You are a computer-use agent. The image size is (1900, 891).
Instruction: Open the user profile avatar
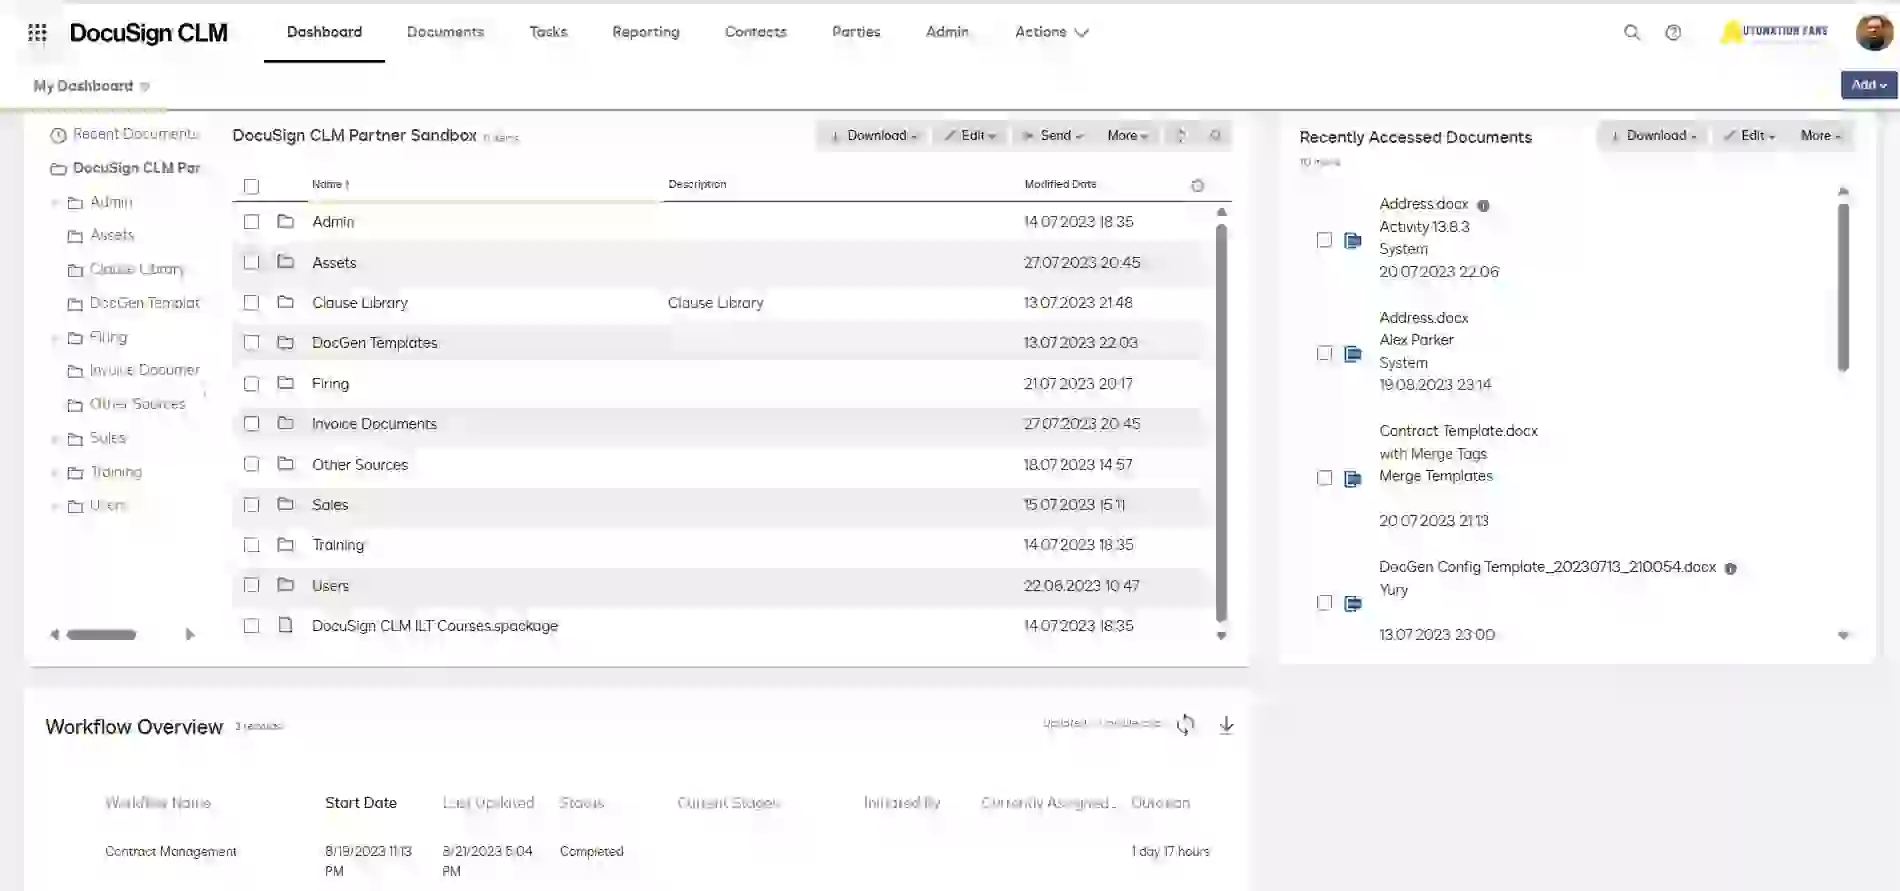1874,32
